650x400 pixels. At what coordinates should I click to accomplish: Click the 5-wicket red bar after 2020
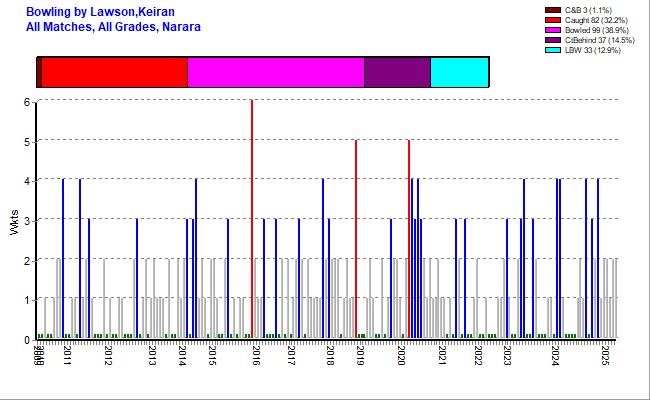click(409, 239)
